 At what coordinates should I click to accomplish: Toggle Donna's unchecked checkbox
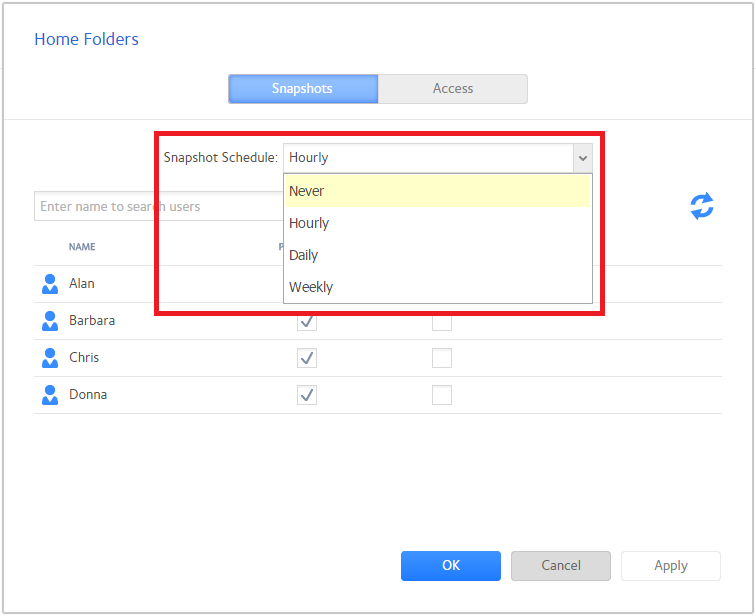tap(442, 395)
